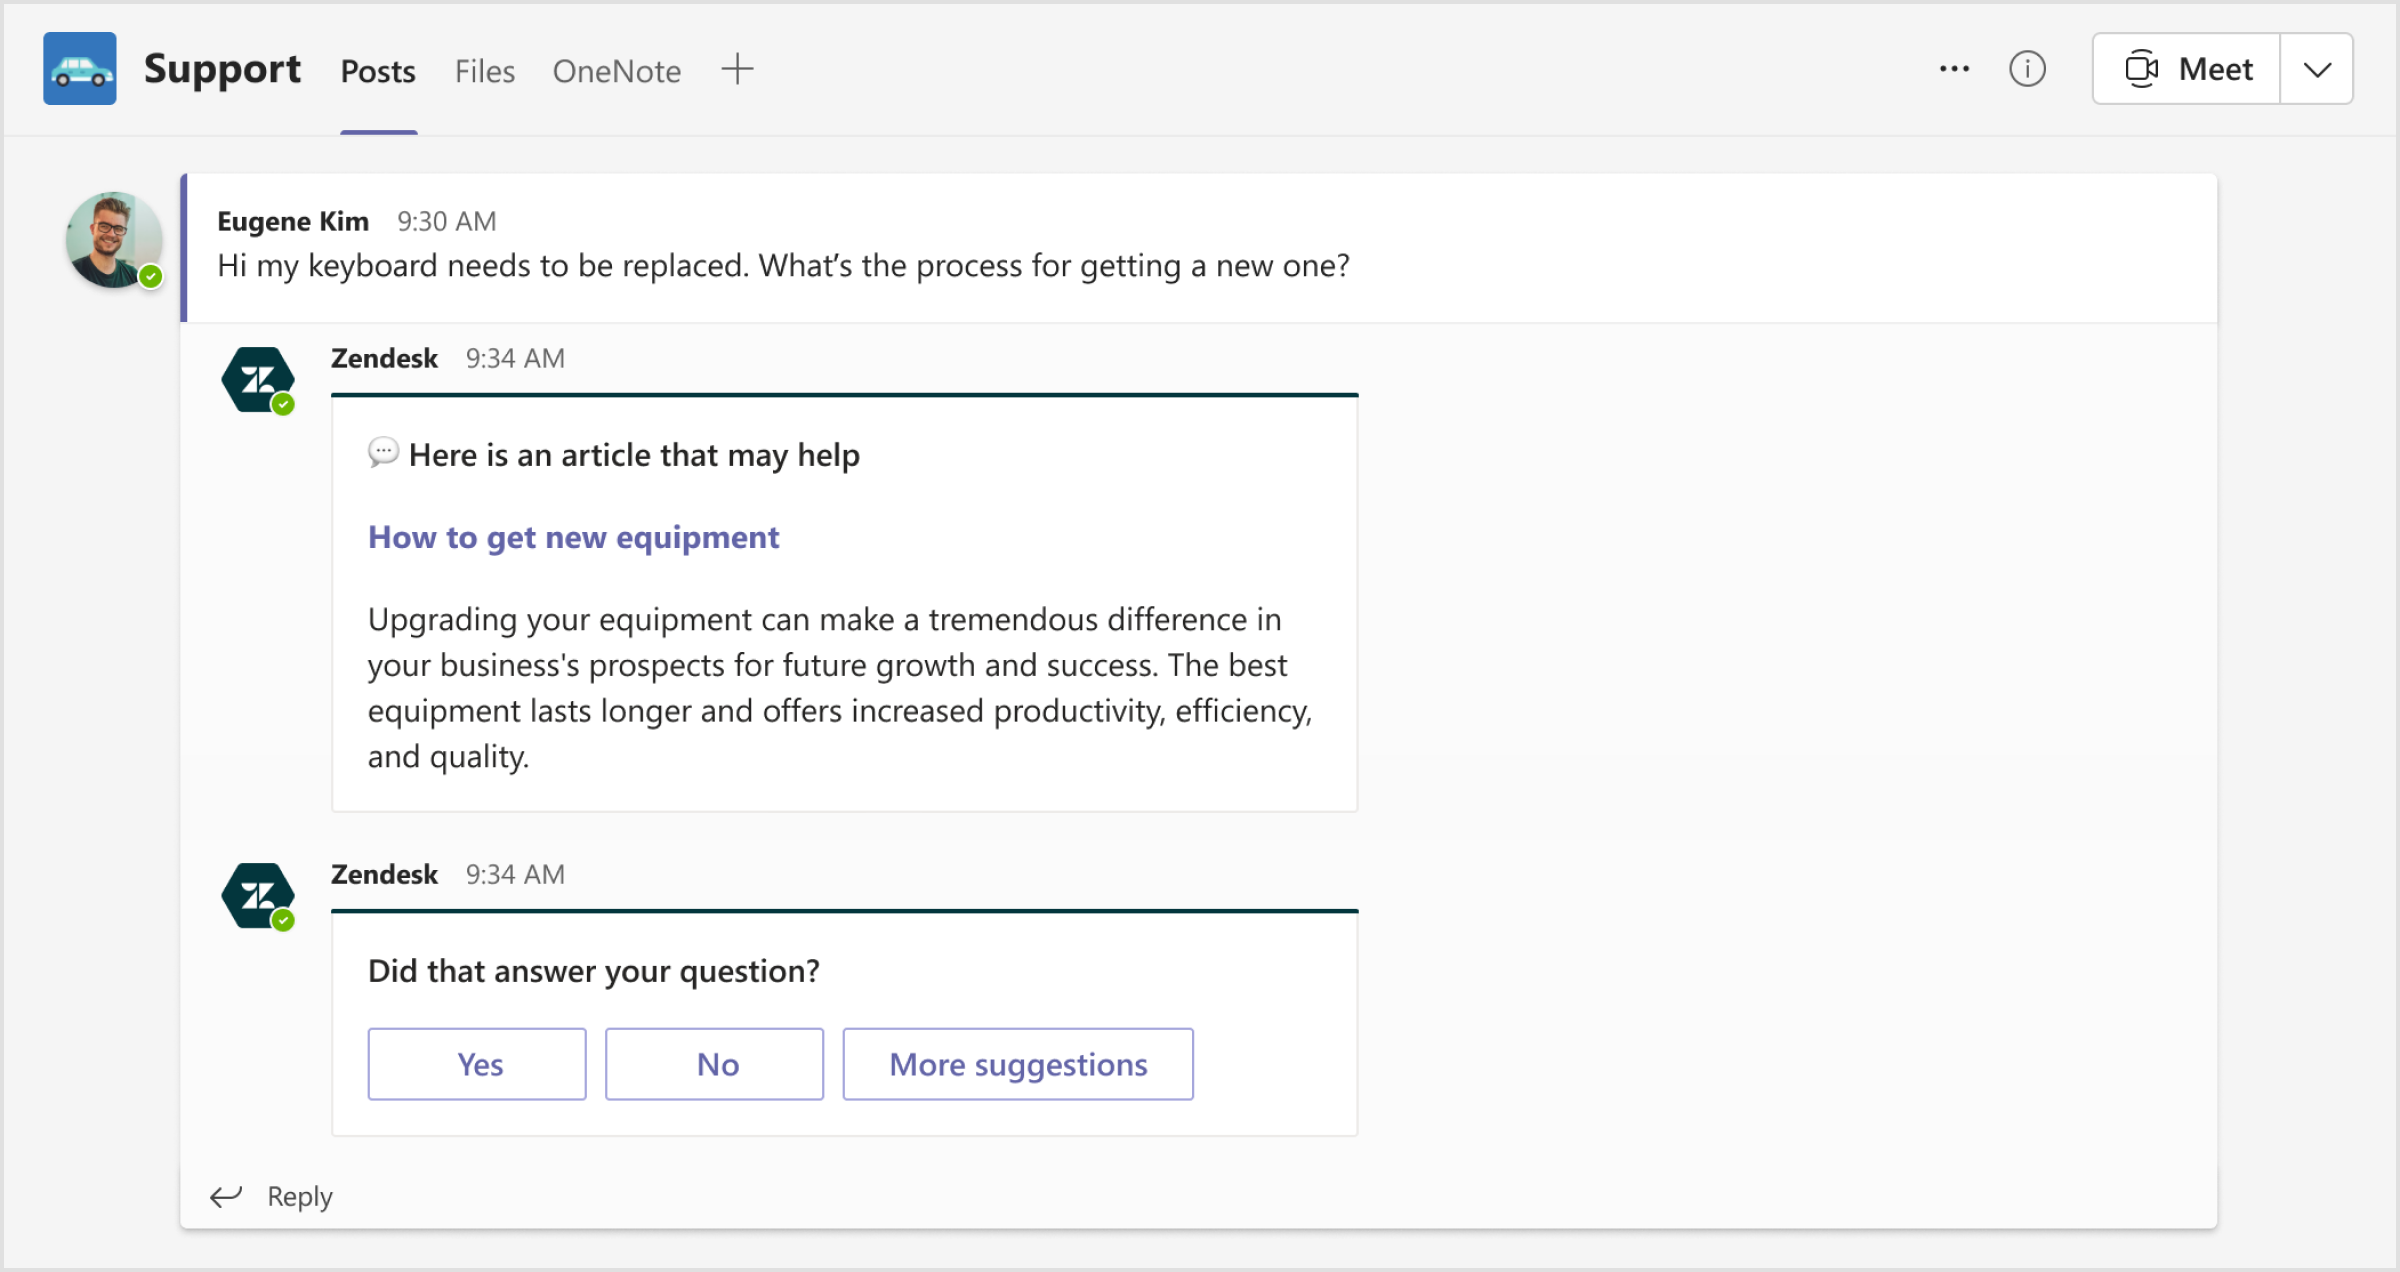The image size is (2400, 1272).
Task: Open the How to get new equipment article
Action: (573, 537)
